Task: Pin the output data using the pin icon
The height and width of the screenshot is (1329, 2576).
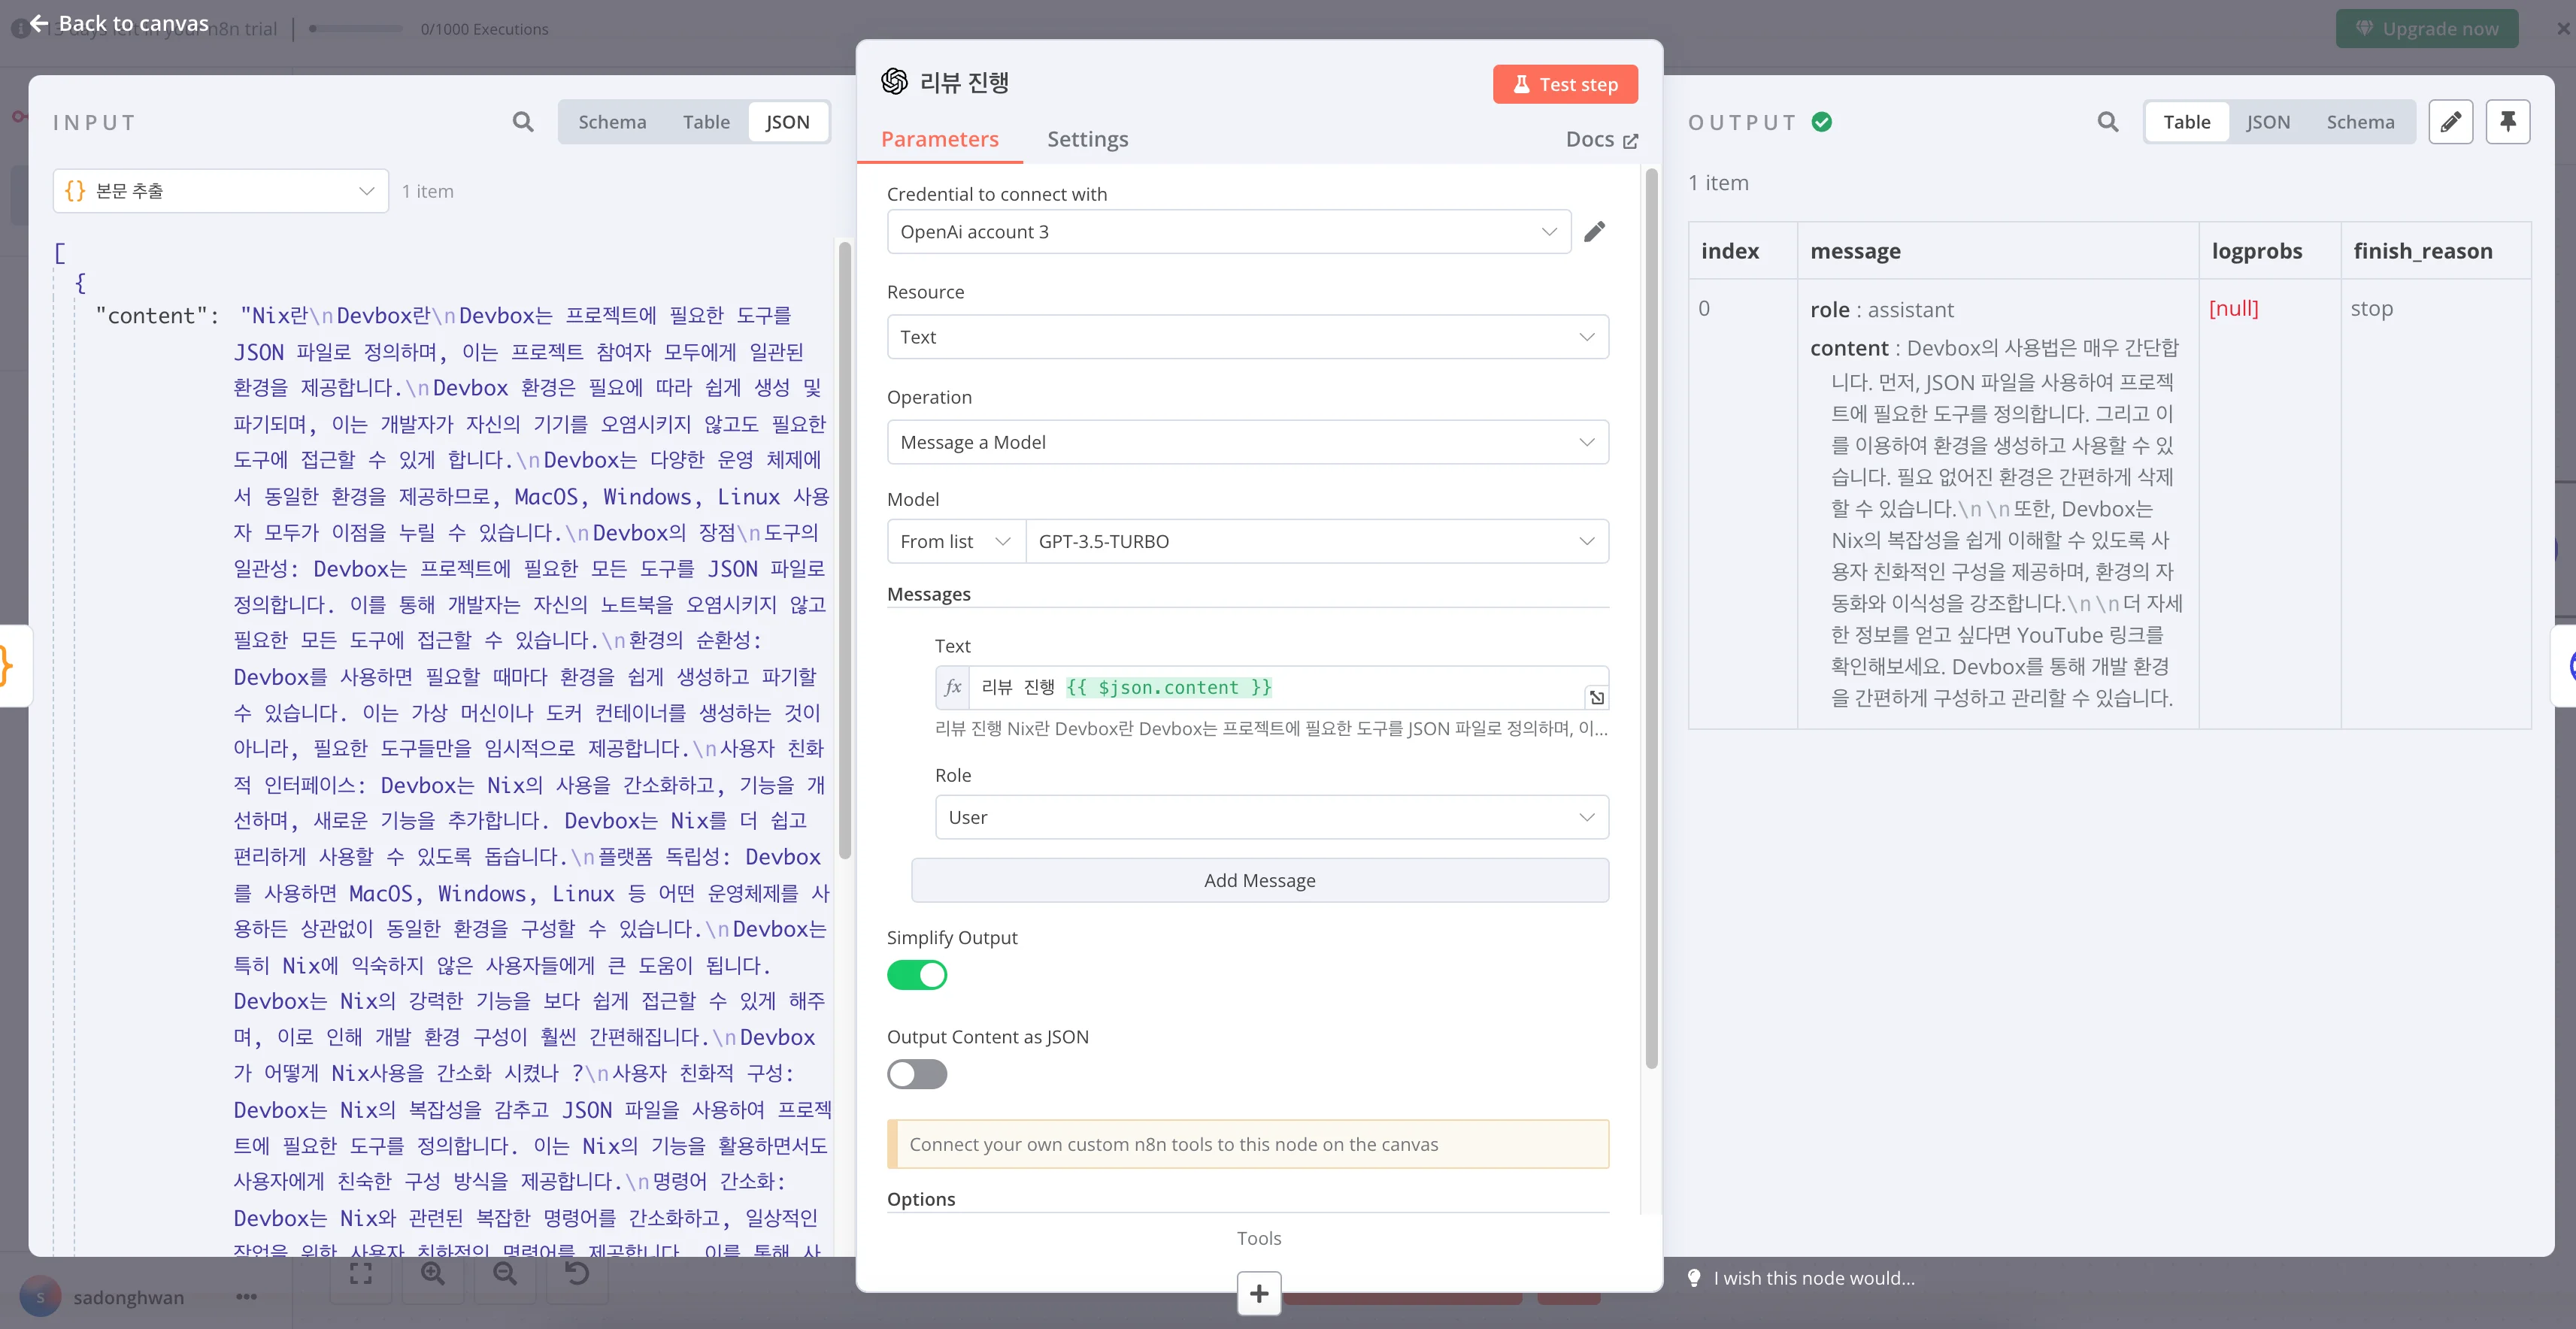Action: [2508, 121]
